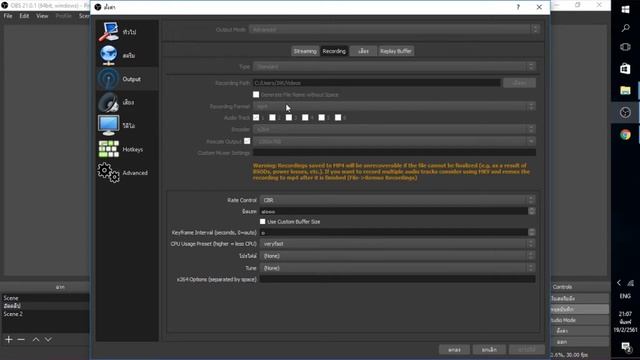Show hidden tray icons chevron
This screenshot has height=360, width=640.
(x=619, y=282)
